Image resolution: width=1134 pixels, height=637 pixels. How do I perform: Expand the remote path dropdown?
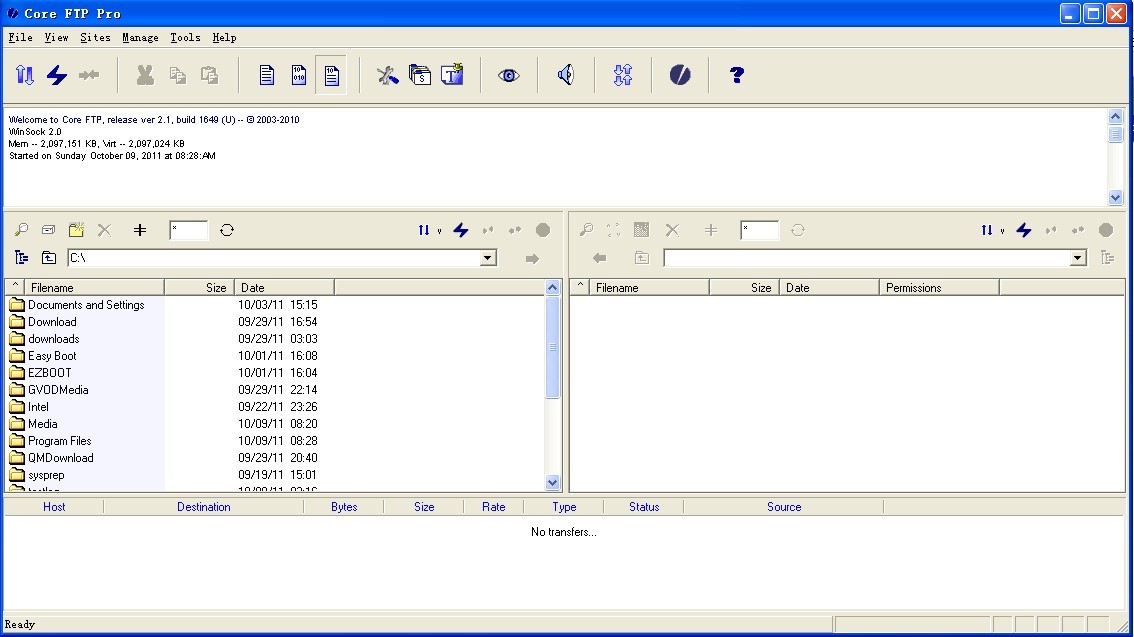(x=1078, y=258)
